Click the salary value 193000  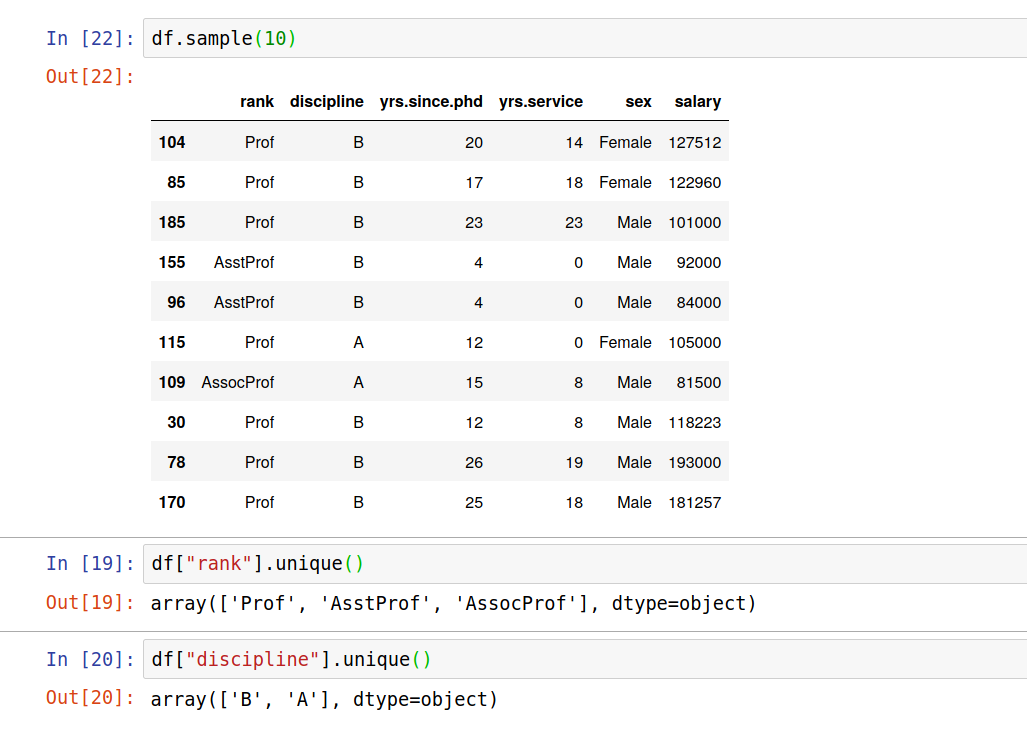[x=697, y=462]
